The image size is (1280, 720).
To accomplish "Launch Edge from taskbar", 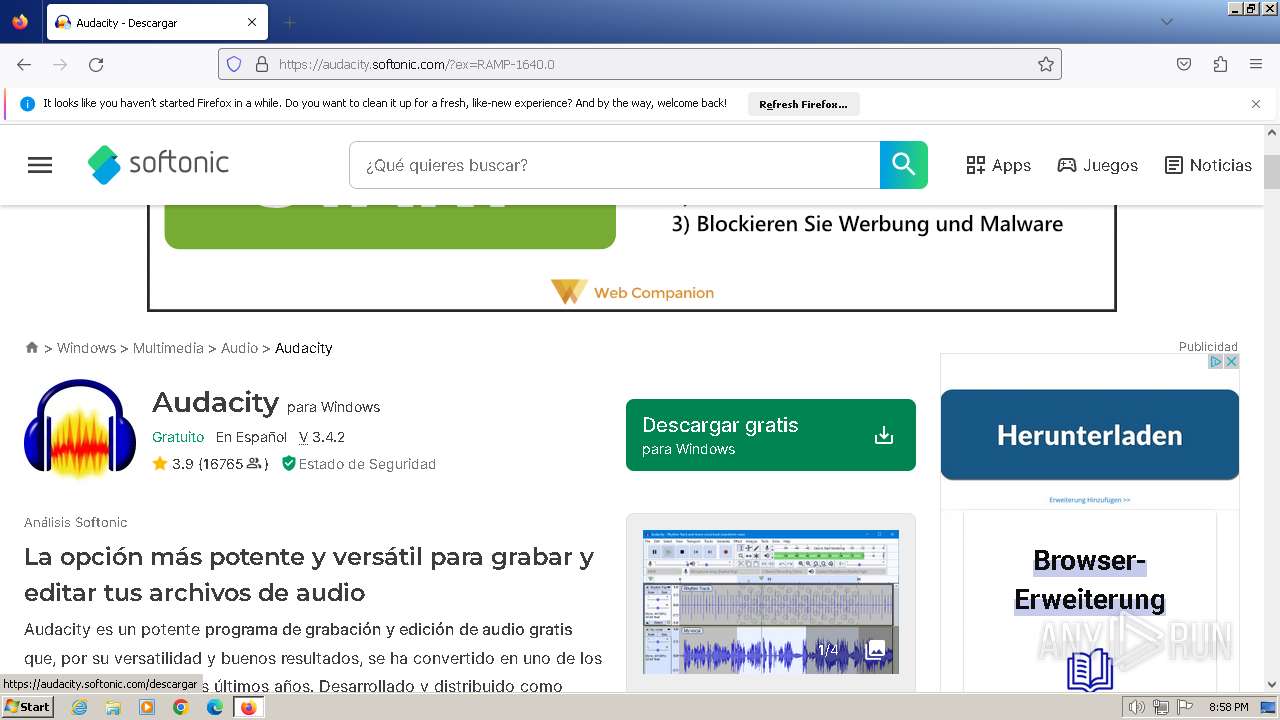I will coord(215,707).
